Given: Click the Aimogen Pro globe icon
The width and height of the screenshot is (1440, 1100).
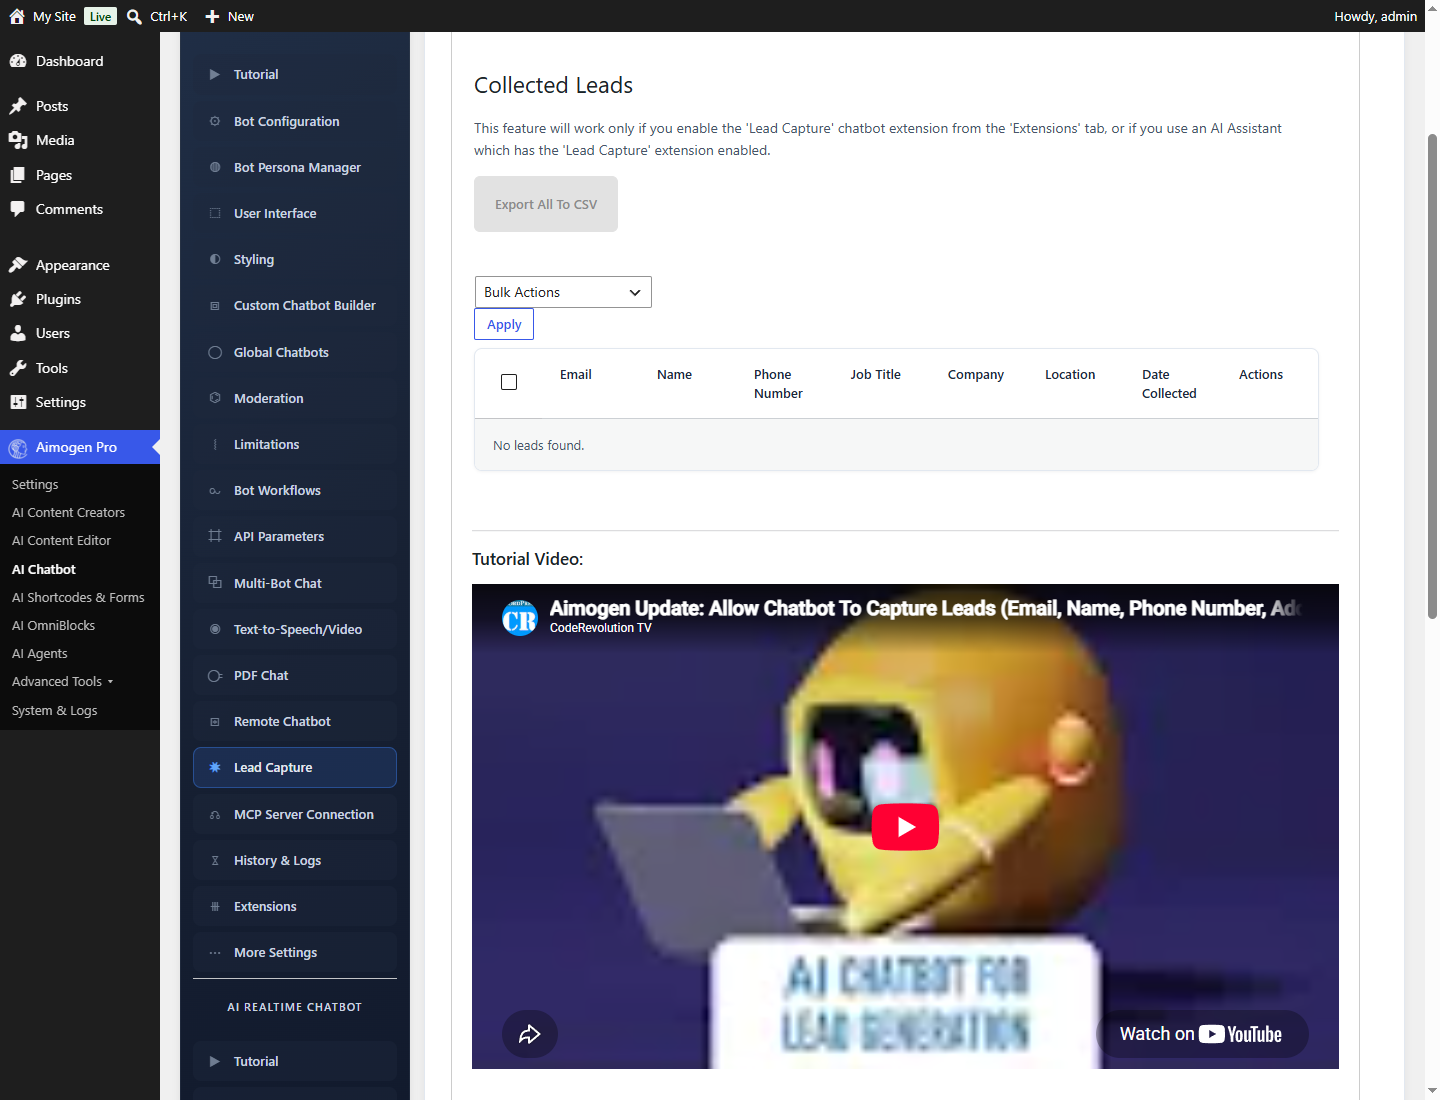Looking at the screenshot, I should [18, 448].
